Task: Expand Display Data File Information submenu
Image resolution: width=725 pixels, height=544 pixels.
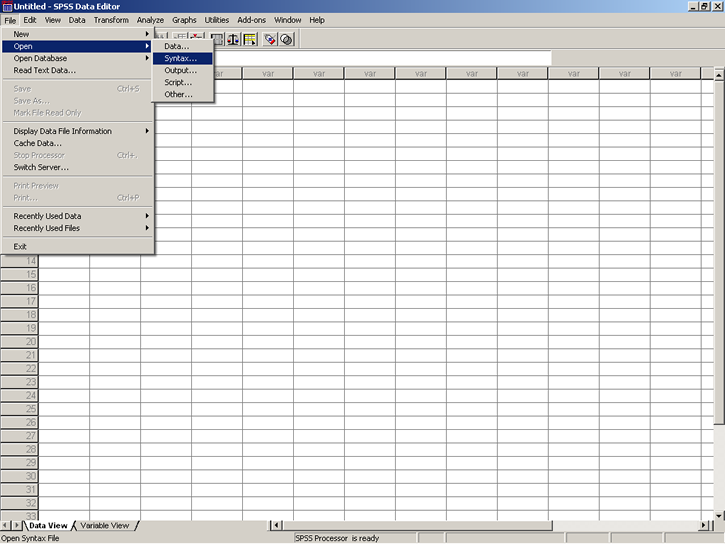Action: pos(78,131)
